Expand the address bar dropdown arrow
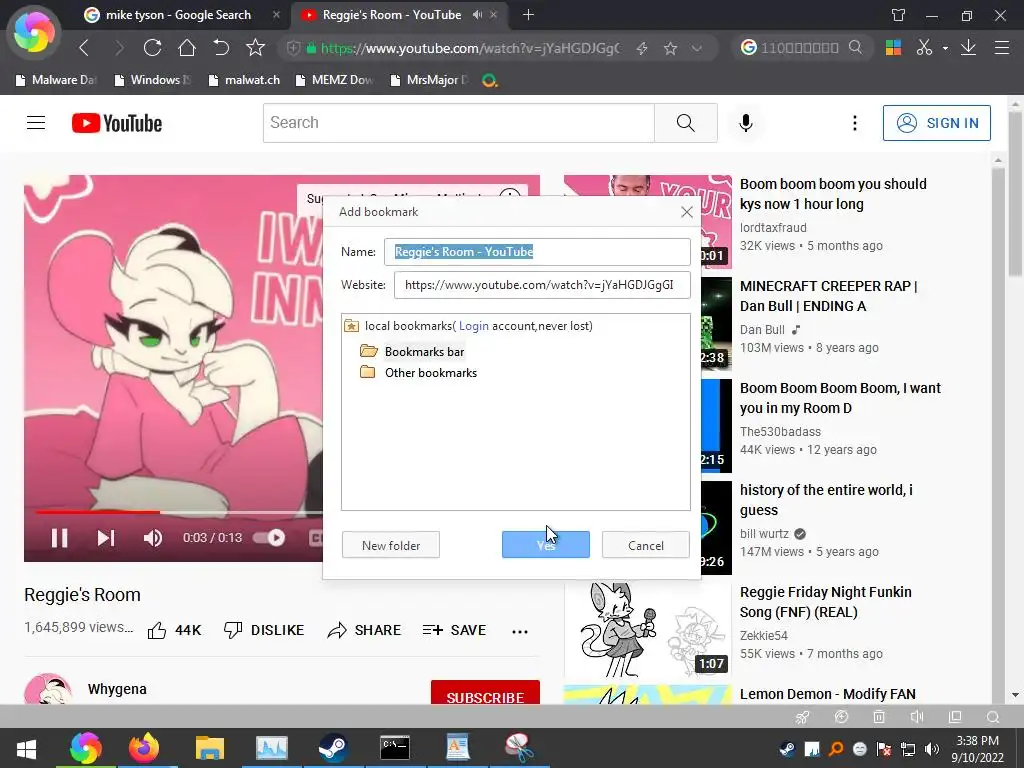 click(x=697, y=48)
